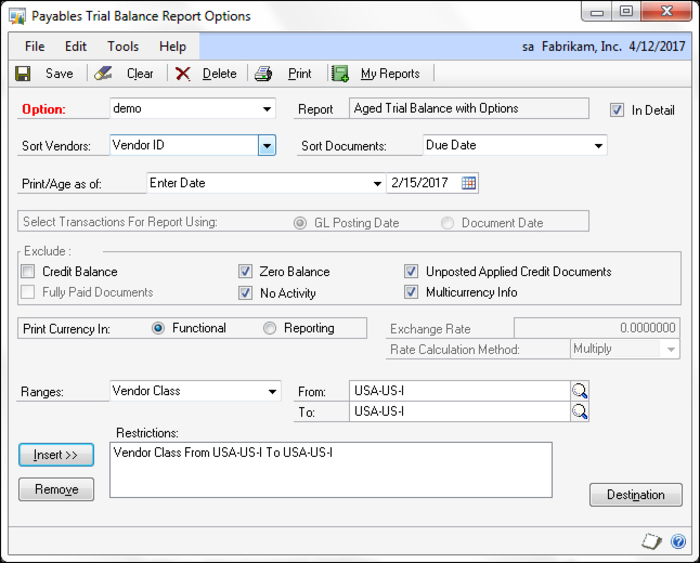Open the File menu
700x563 pixels.
(35, 46)
